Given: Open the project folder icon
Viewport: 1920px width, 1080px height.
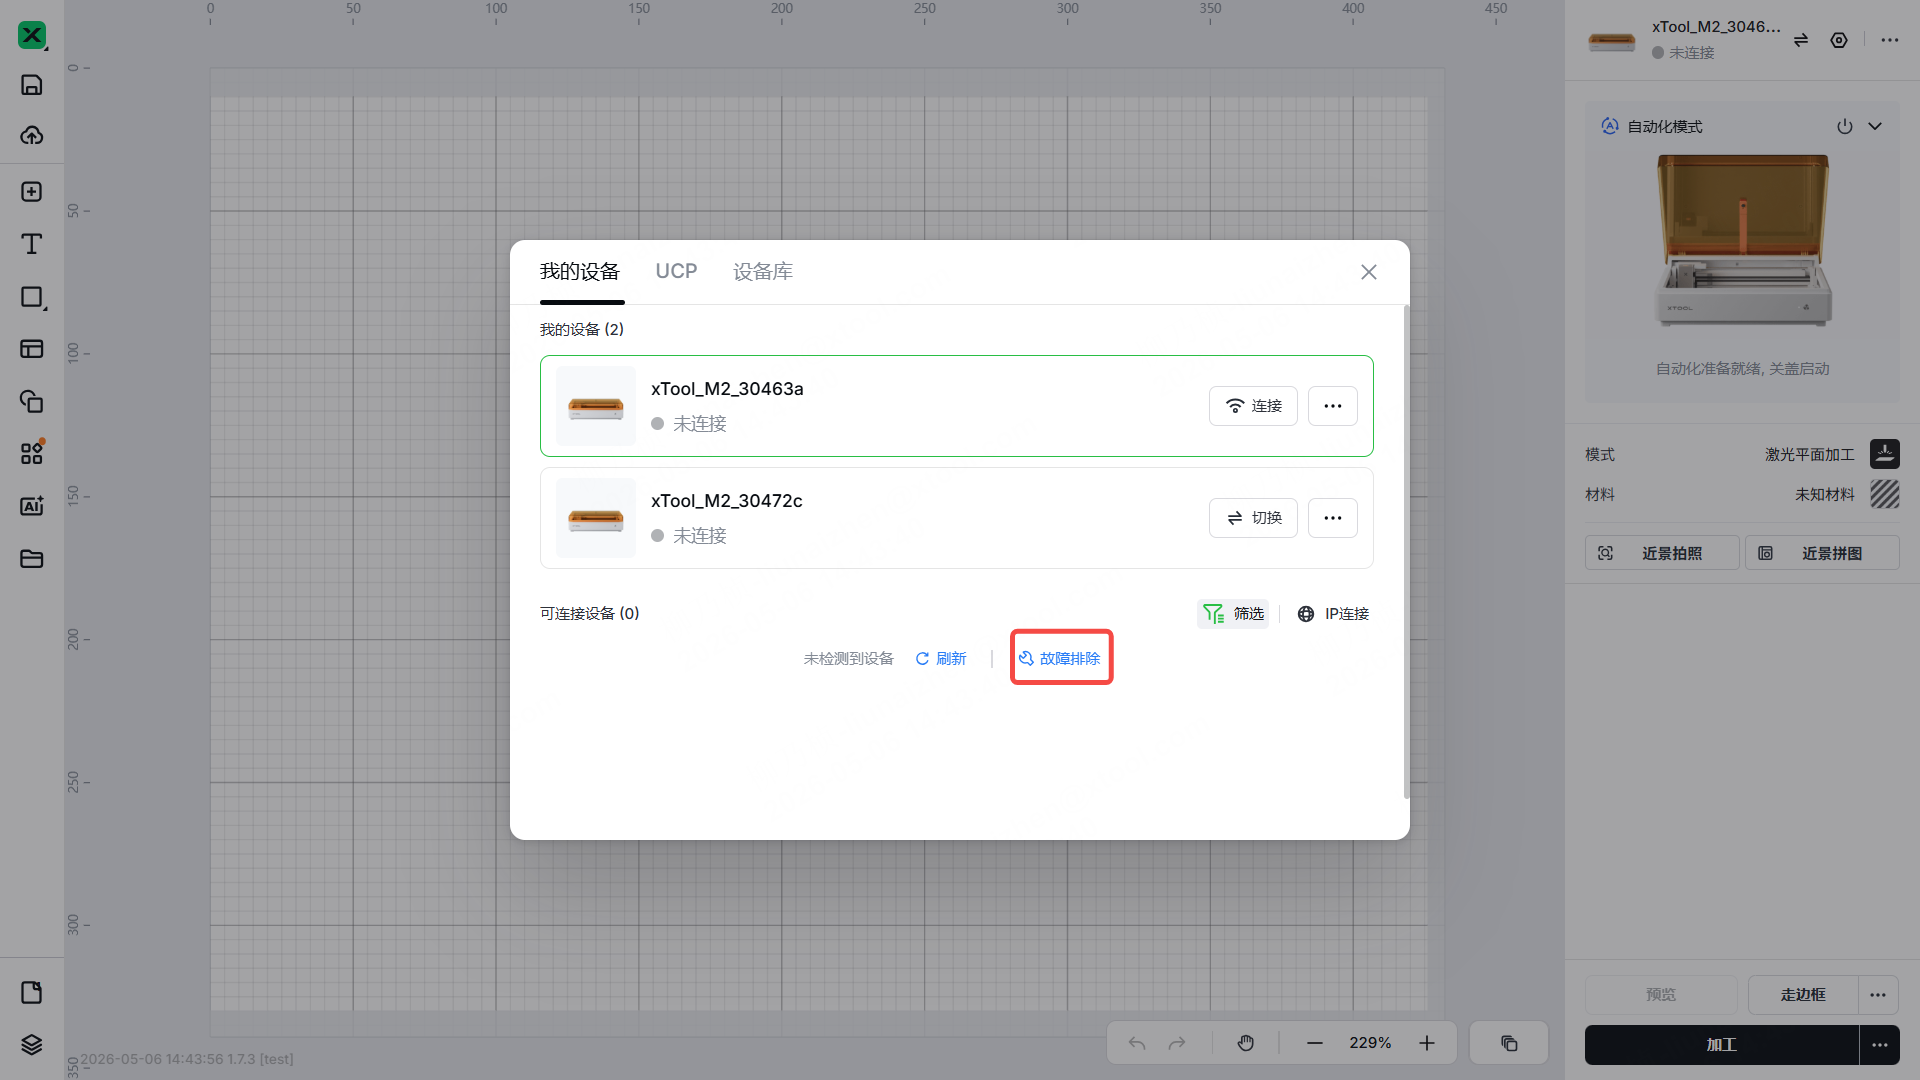Looking at the screenshot, I should 32,558.
